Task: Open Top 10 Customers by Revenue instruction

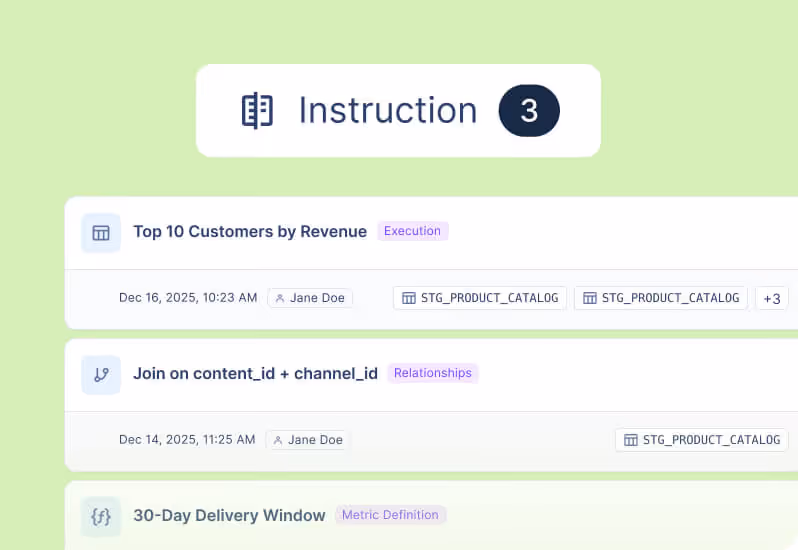Action: click(250, 231)
